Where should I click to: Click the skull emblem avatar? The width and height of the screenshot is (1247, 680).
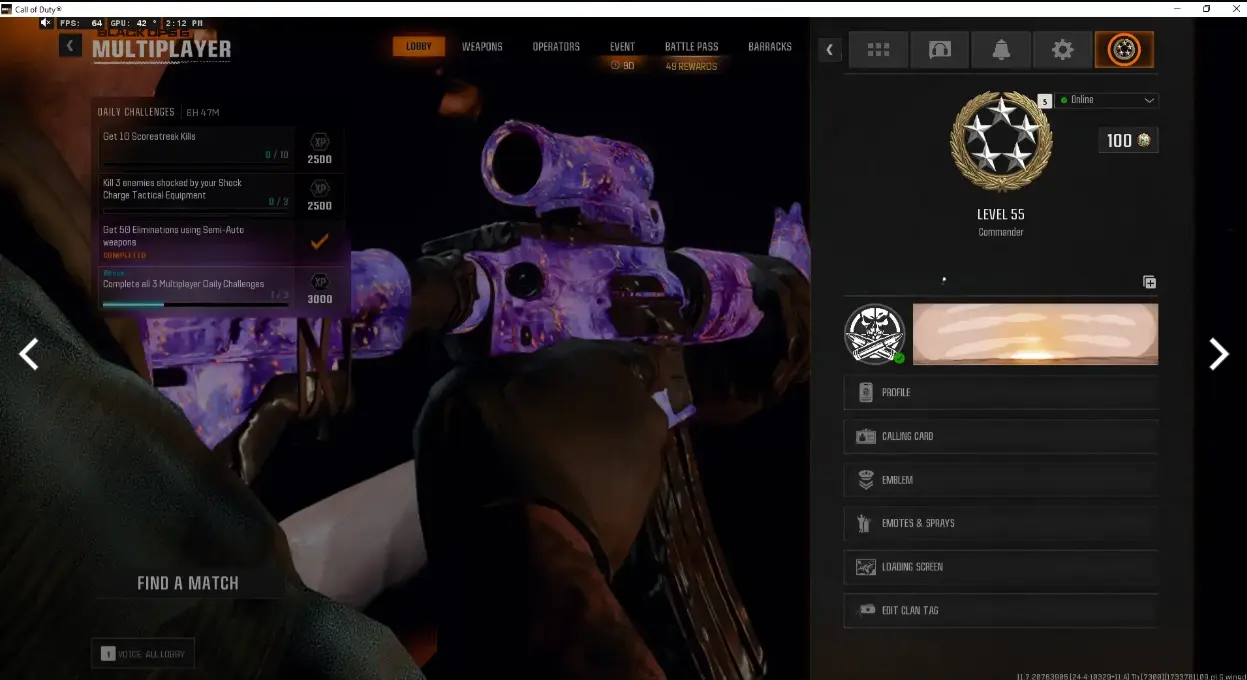(875, 334)
